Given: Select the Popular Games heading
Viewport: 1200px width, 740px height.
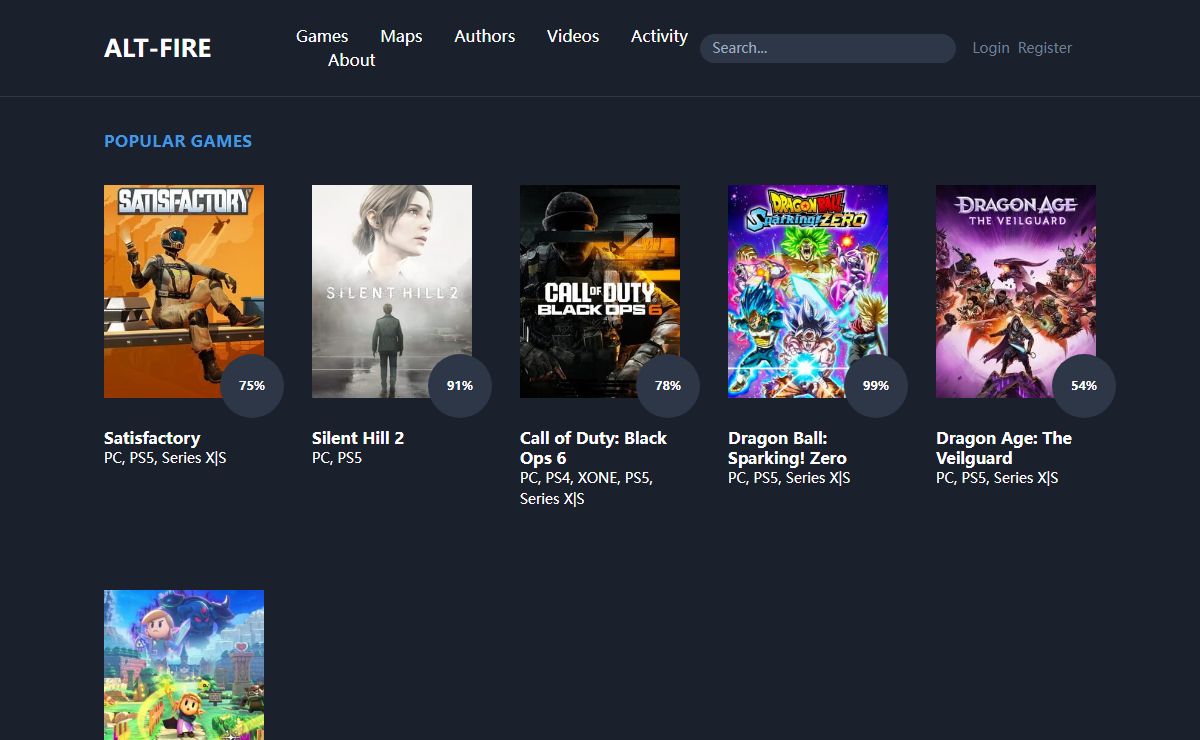Looking at the screenshot, I should (178, 141).
